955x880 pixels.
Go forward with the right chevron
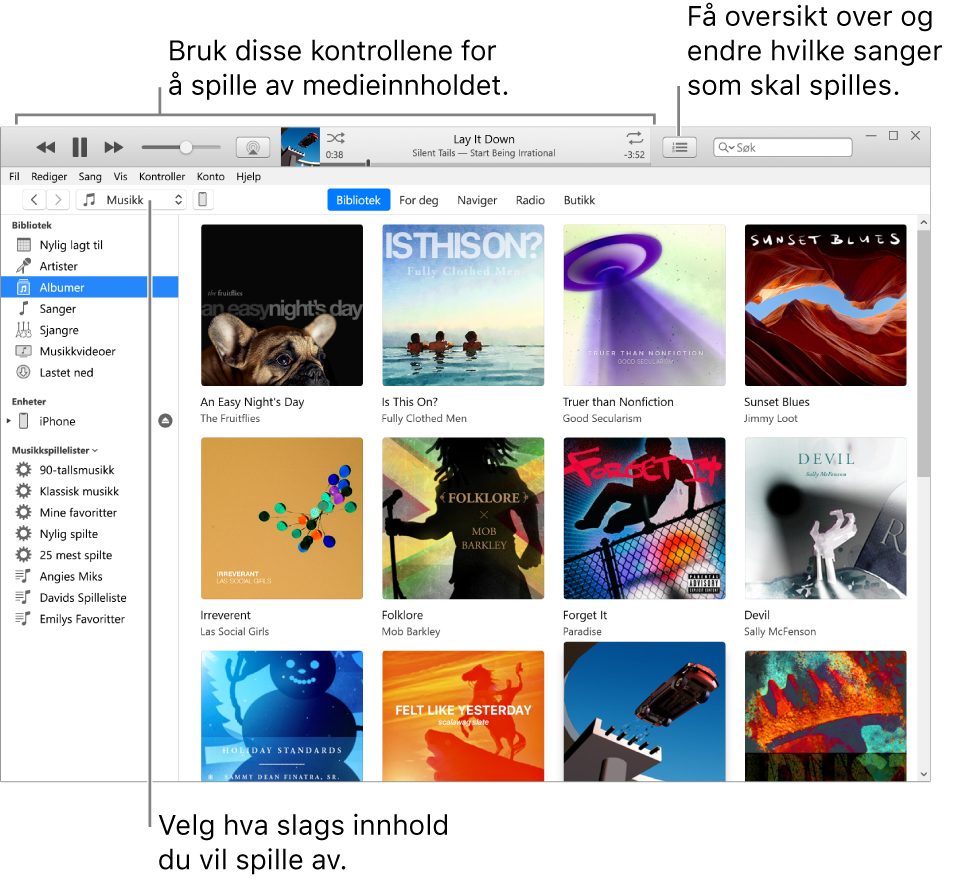click(x=58, y=200)
